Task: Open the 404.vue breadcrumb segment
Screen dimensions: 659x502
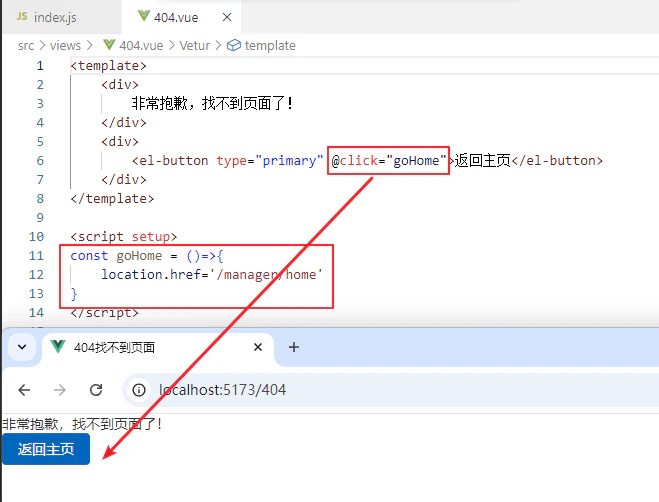Action: click(x=141, y=45)
